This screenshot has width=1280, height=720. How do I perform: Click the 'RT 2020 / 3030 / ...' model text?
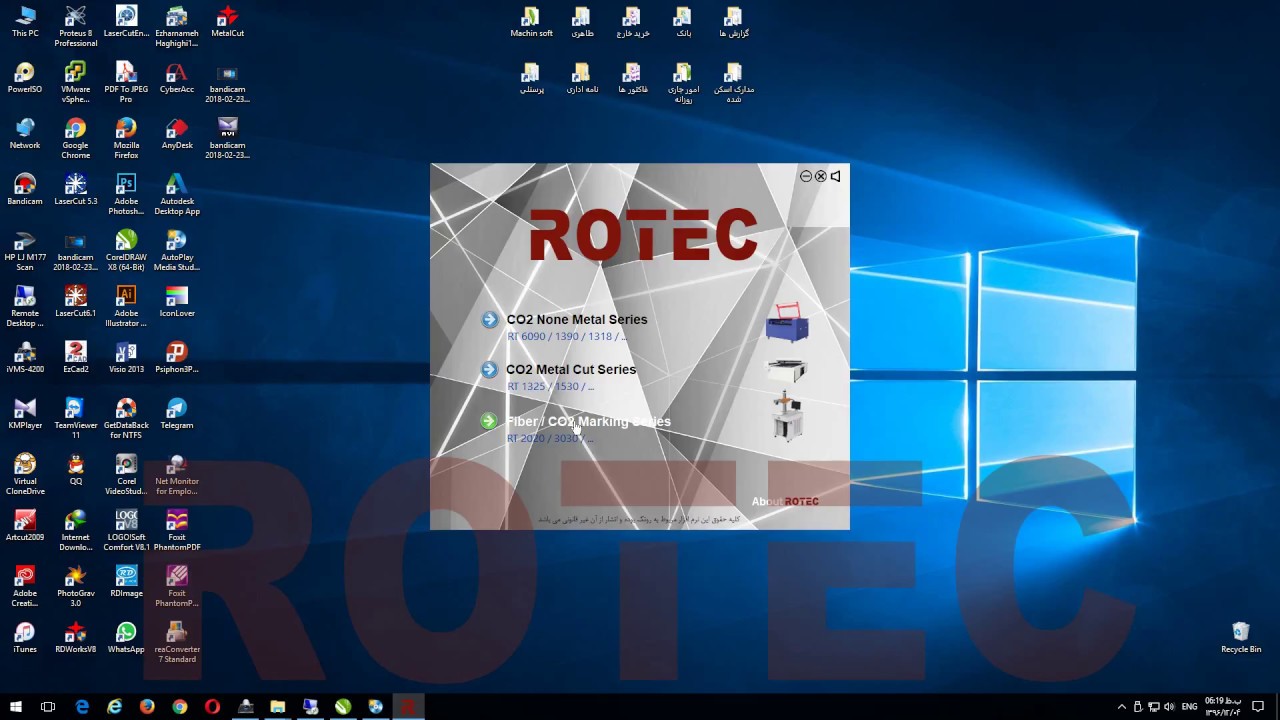coord(550,439)
